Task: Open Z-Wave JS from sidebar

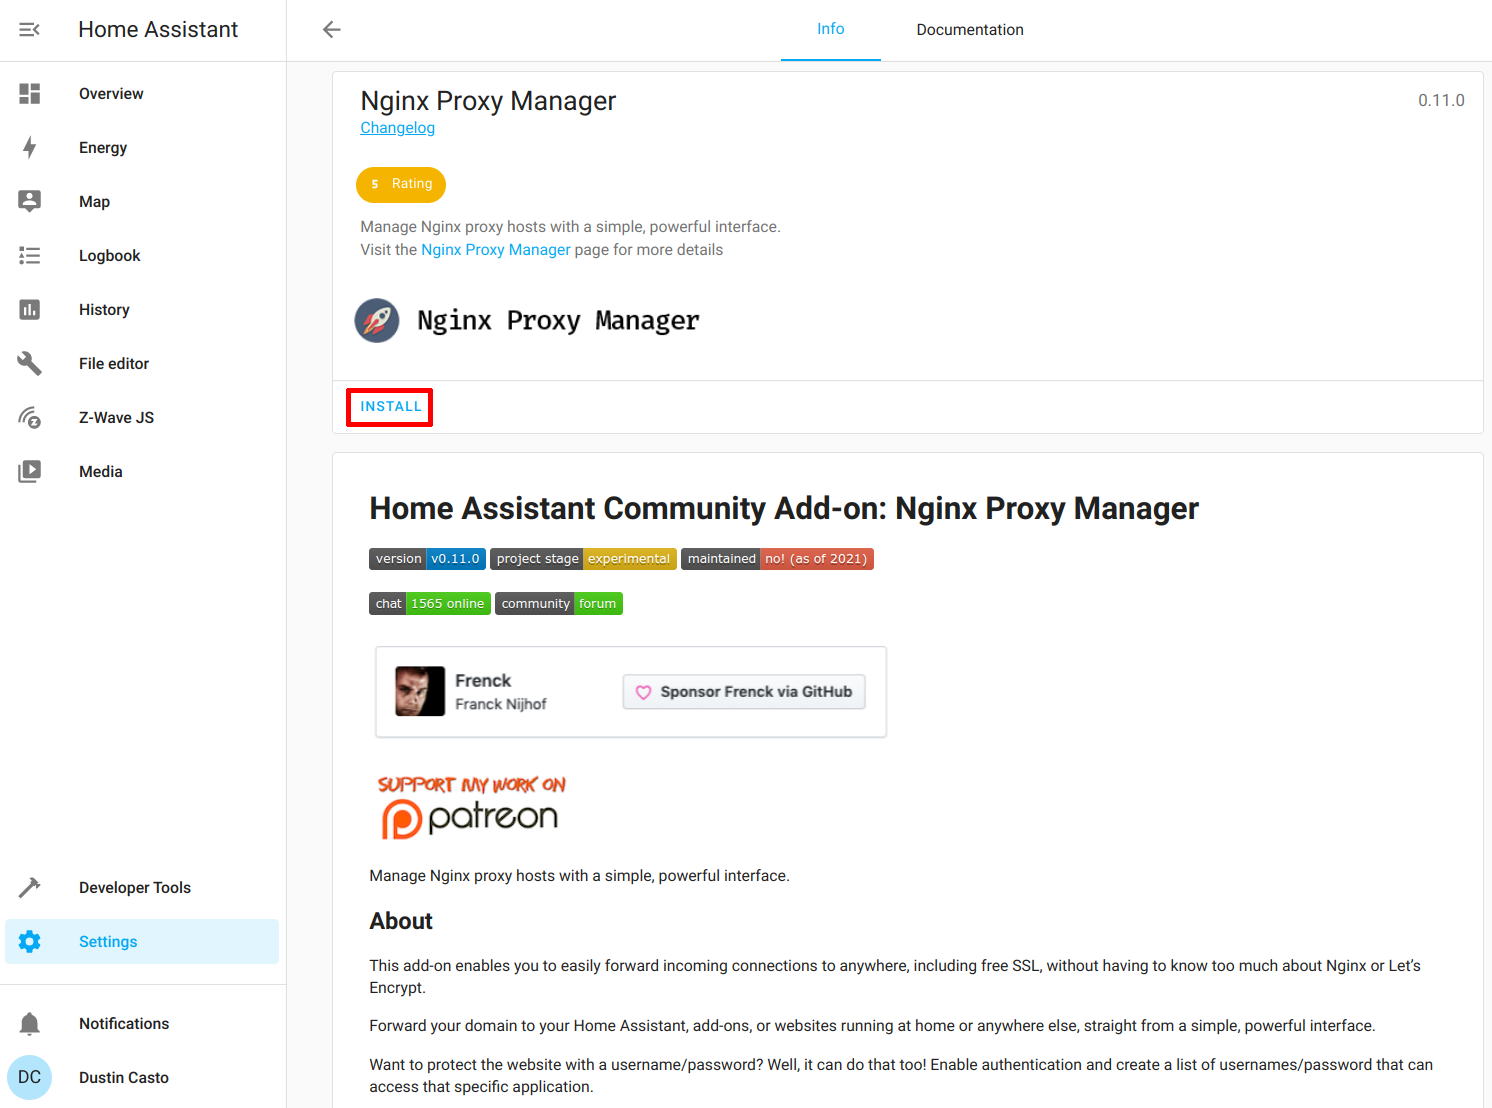Action: 142,418
